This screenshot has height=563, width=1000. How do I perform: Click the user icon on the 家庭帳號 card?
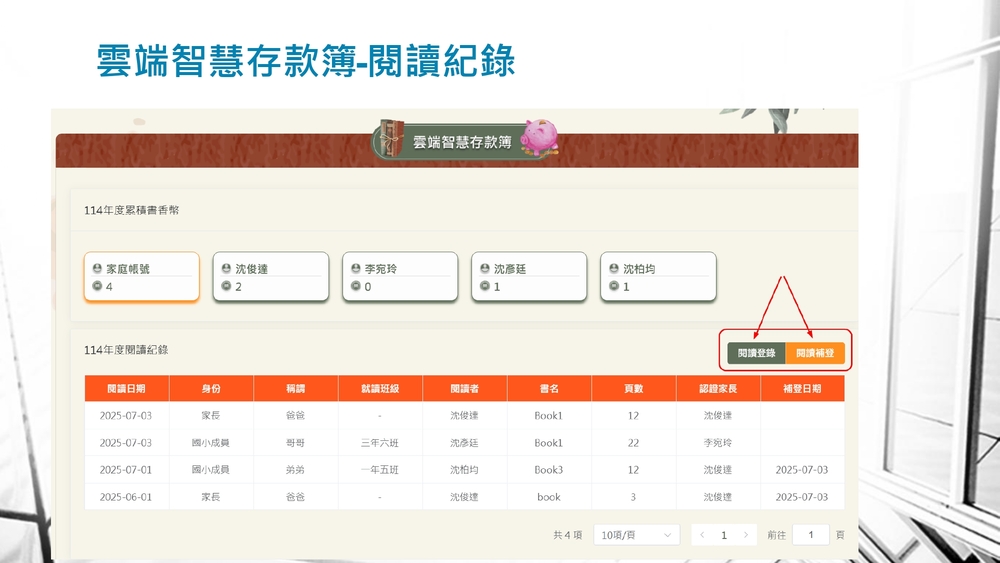(97, 269)
